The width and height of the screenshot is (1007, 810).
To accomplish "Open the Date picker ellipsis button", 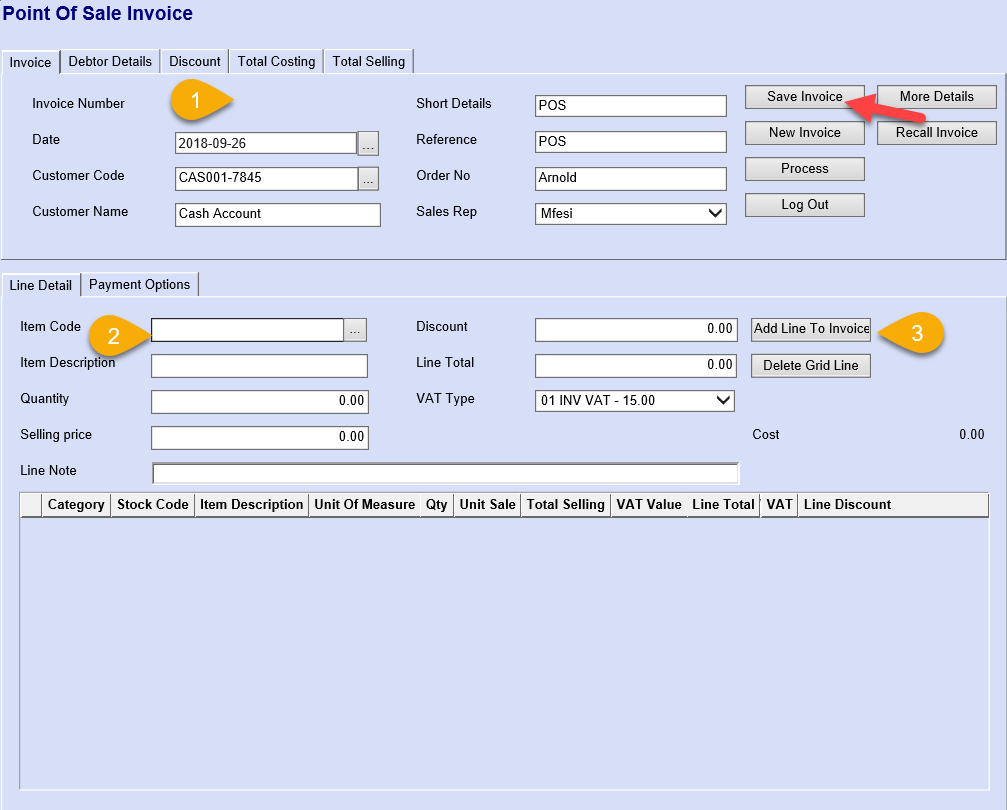I will (x=368, y=144).
